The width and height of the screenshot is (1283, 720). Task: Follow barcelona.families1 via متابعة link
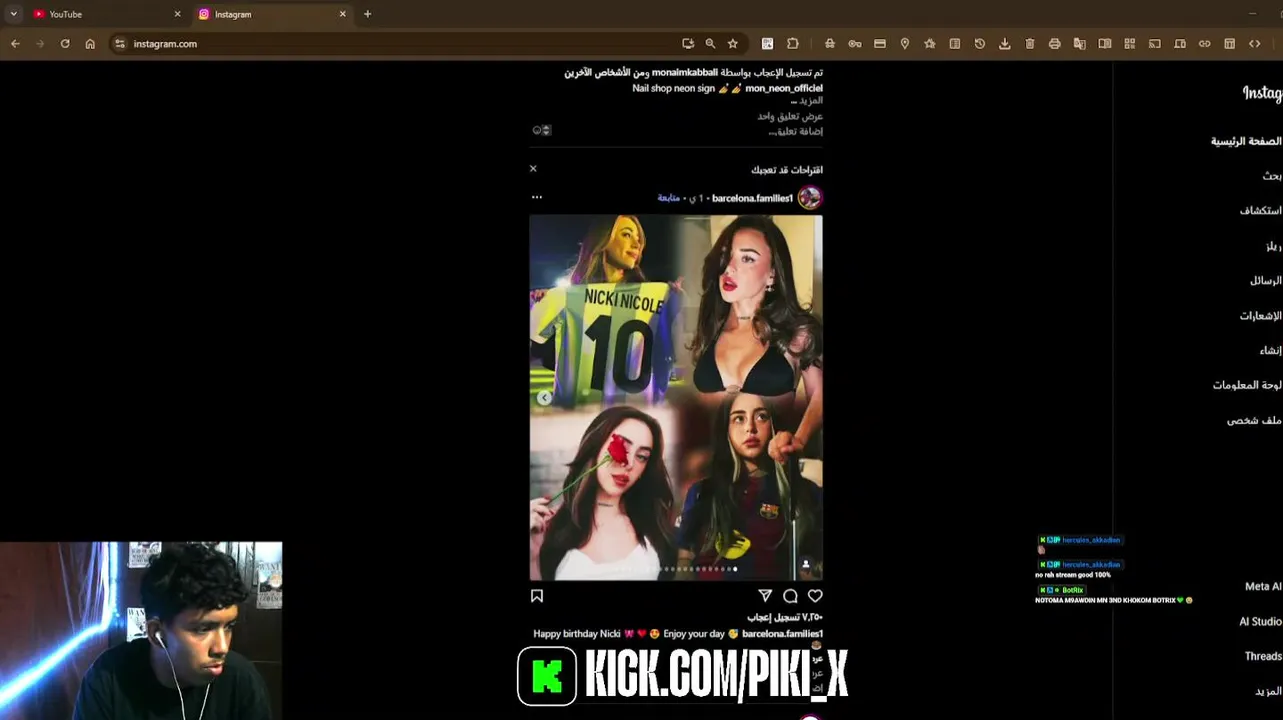click(x=669, y=198)
